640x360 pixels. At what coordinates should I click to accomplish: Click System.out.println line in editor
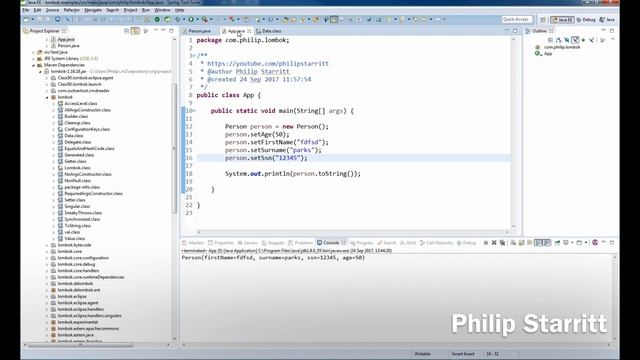pyautogui.click(x=293, y=174)
